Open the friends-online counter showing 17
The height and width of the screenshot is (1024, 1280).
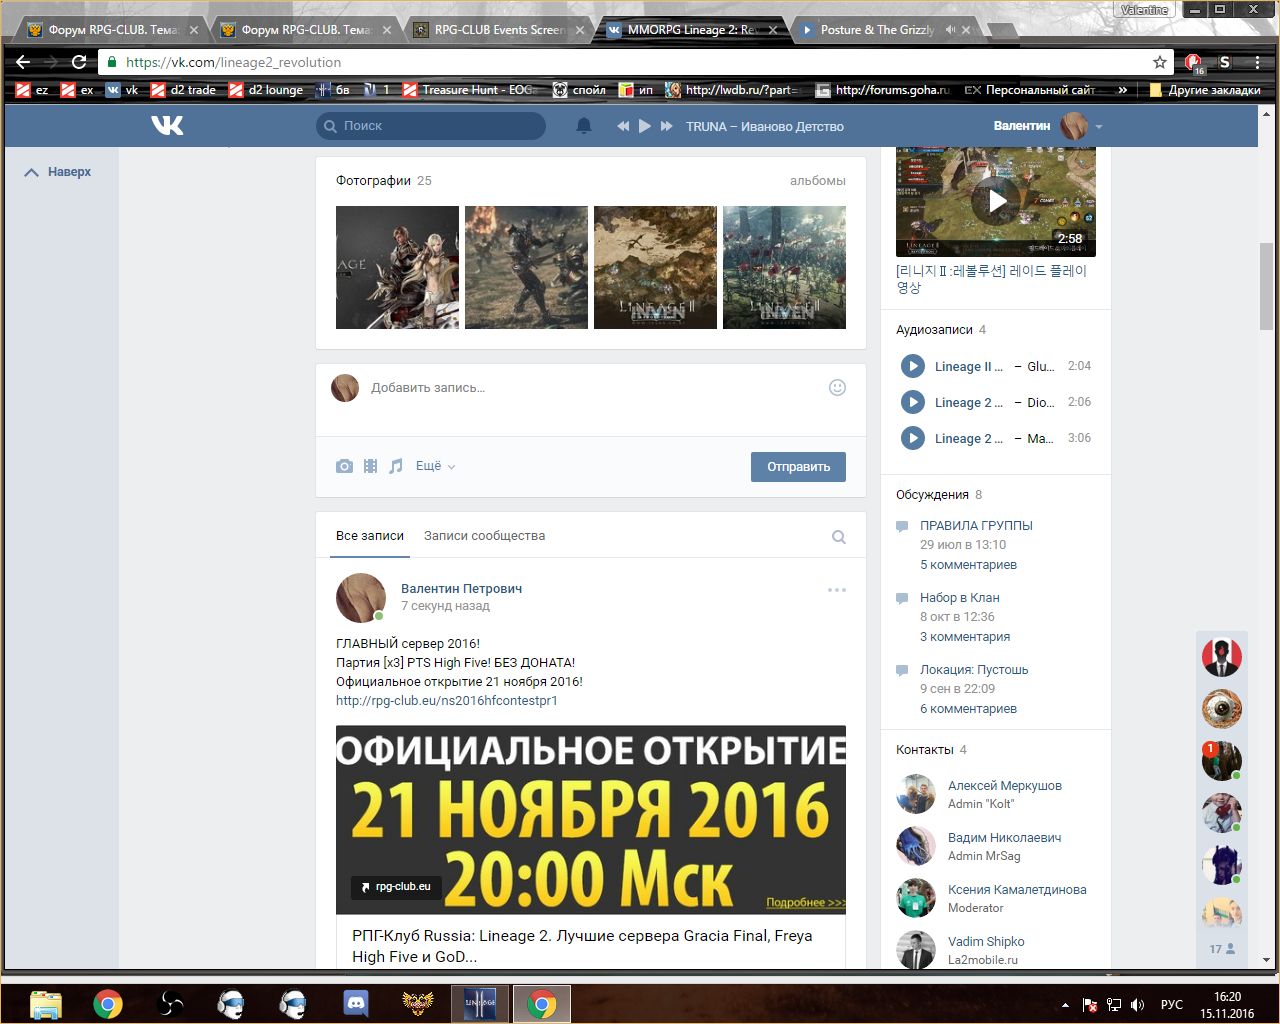point(1222,949)
